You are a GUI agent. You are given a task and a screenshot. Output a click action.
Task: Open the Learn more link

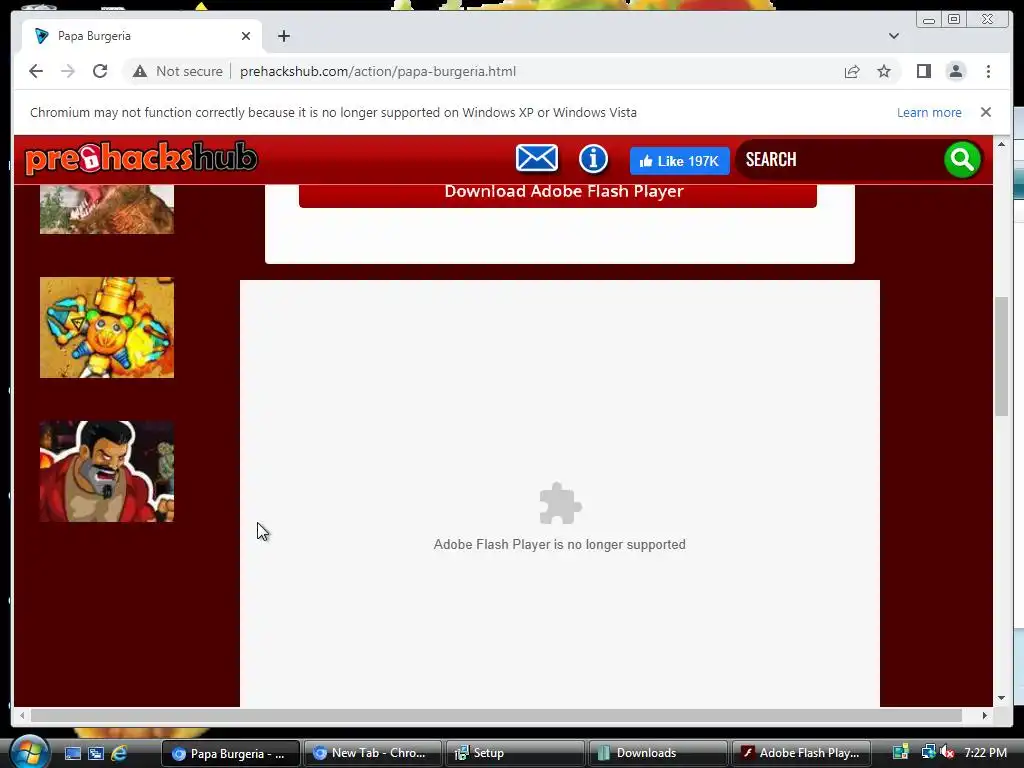click(929, 112)
